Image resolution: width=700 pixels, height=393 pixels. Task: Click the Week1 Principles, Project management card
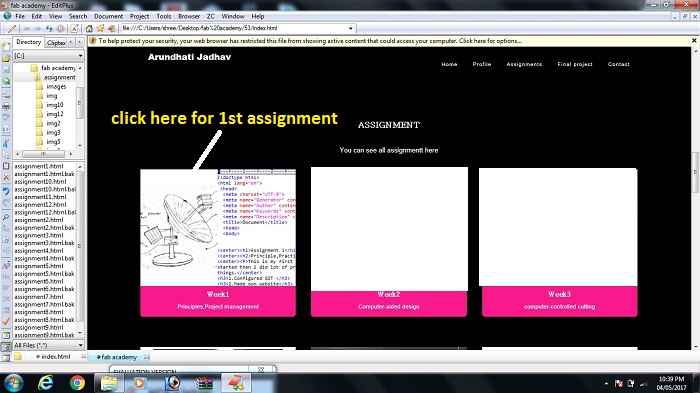[x=218, y=301]
